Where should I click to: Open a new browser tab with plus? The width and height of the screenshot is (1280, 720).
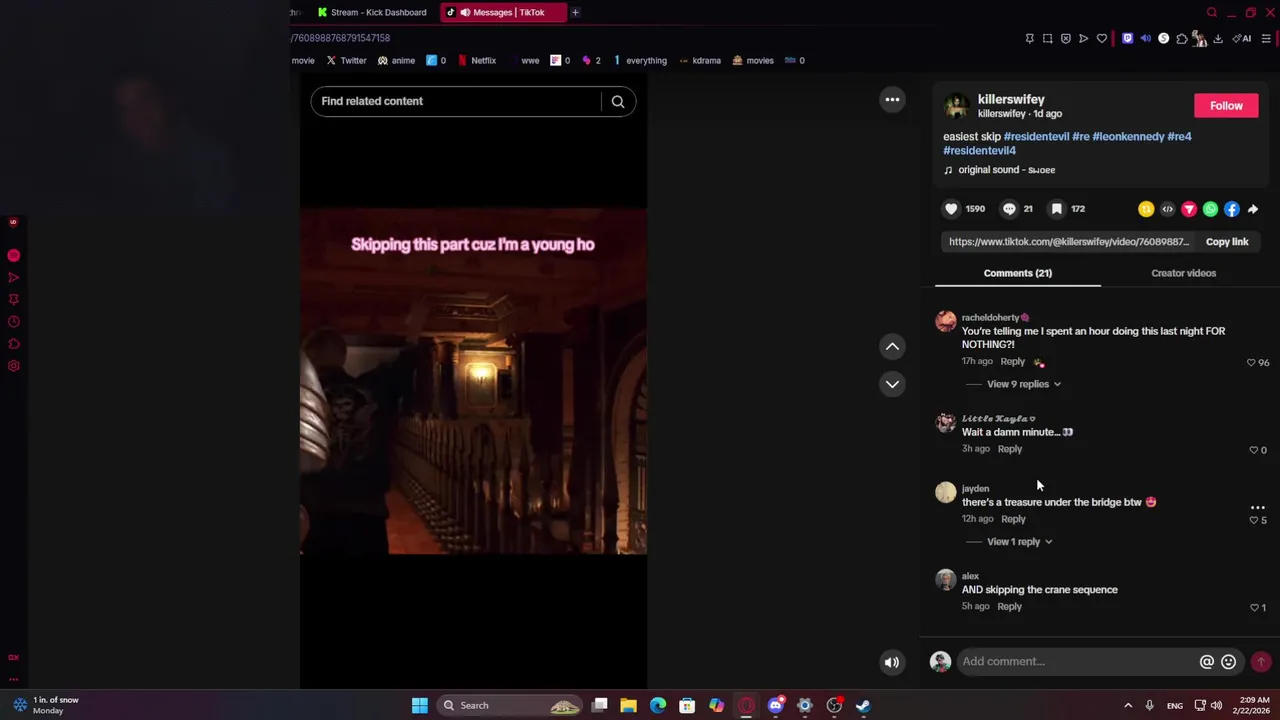(575, 12)
